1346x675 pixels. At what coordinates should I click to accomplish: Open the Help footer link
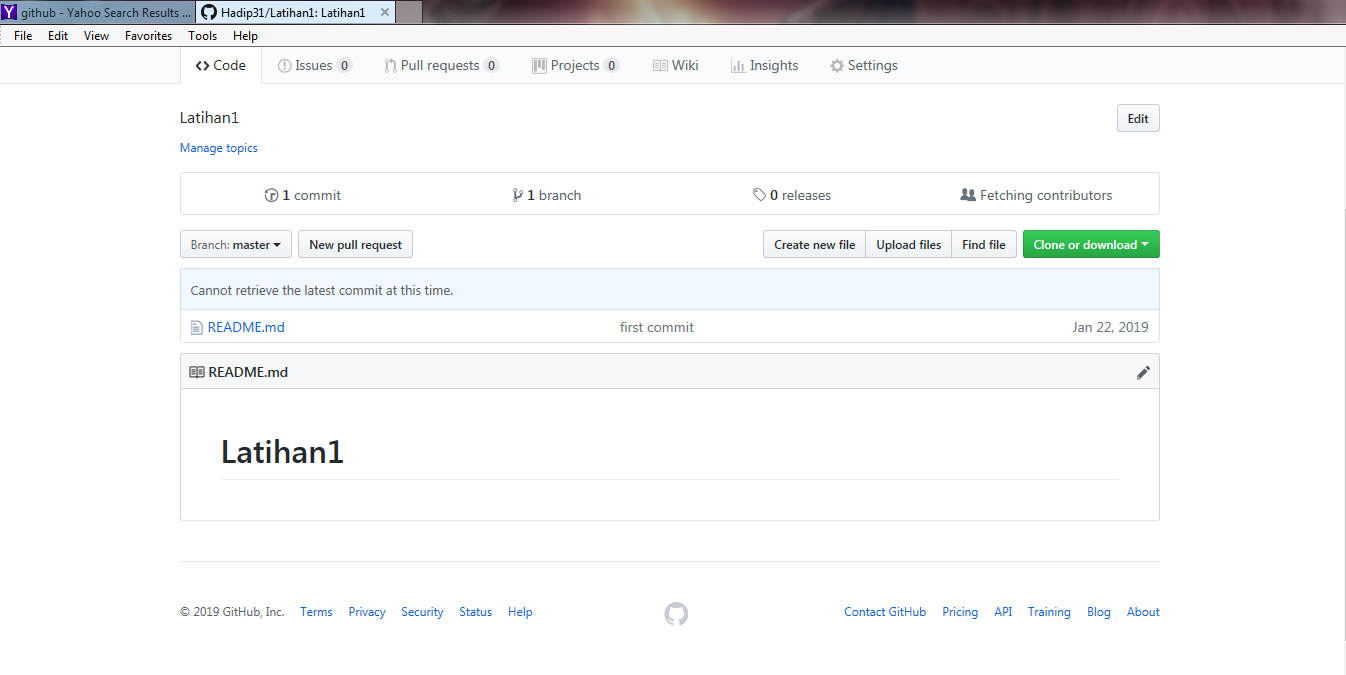coord(520,612)
